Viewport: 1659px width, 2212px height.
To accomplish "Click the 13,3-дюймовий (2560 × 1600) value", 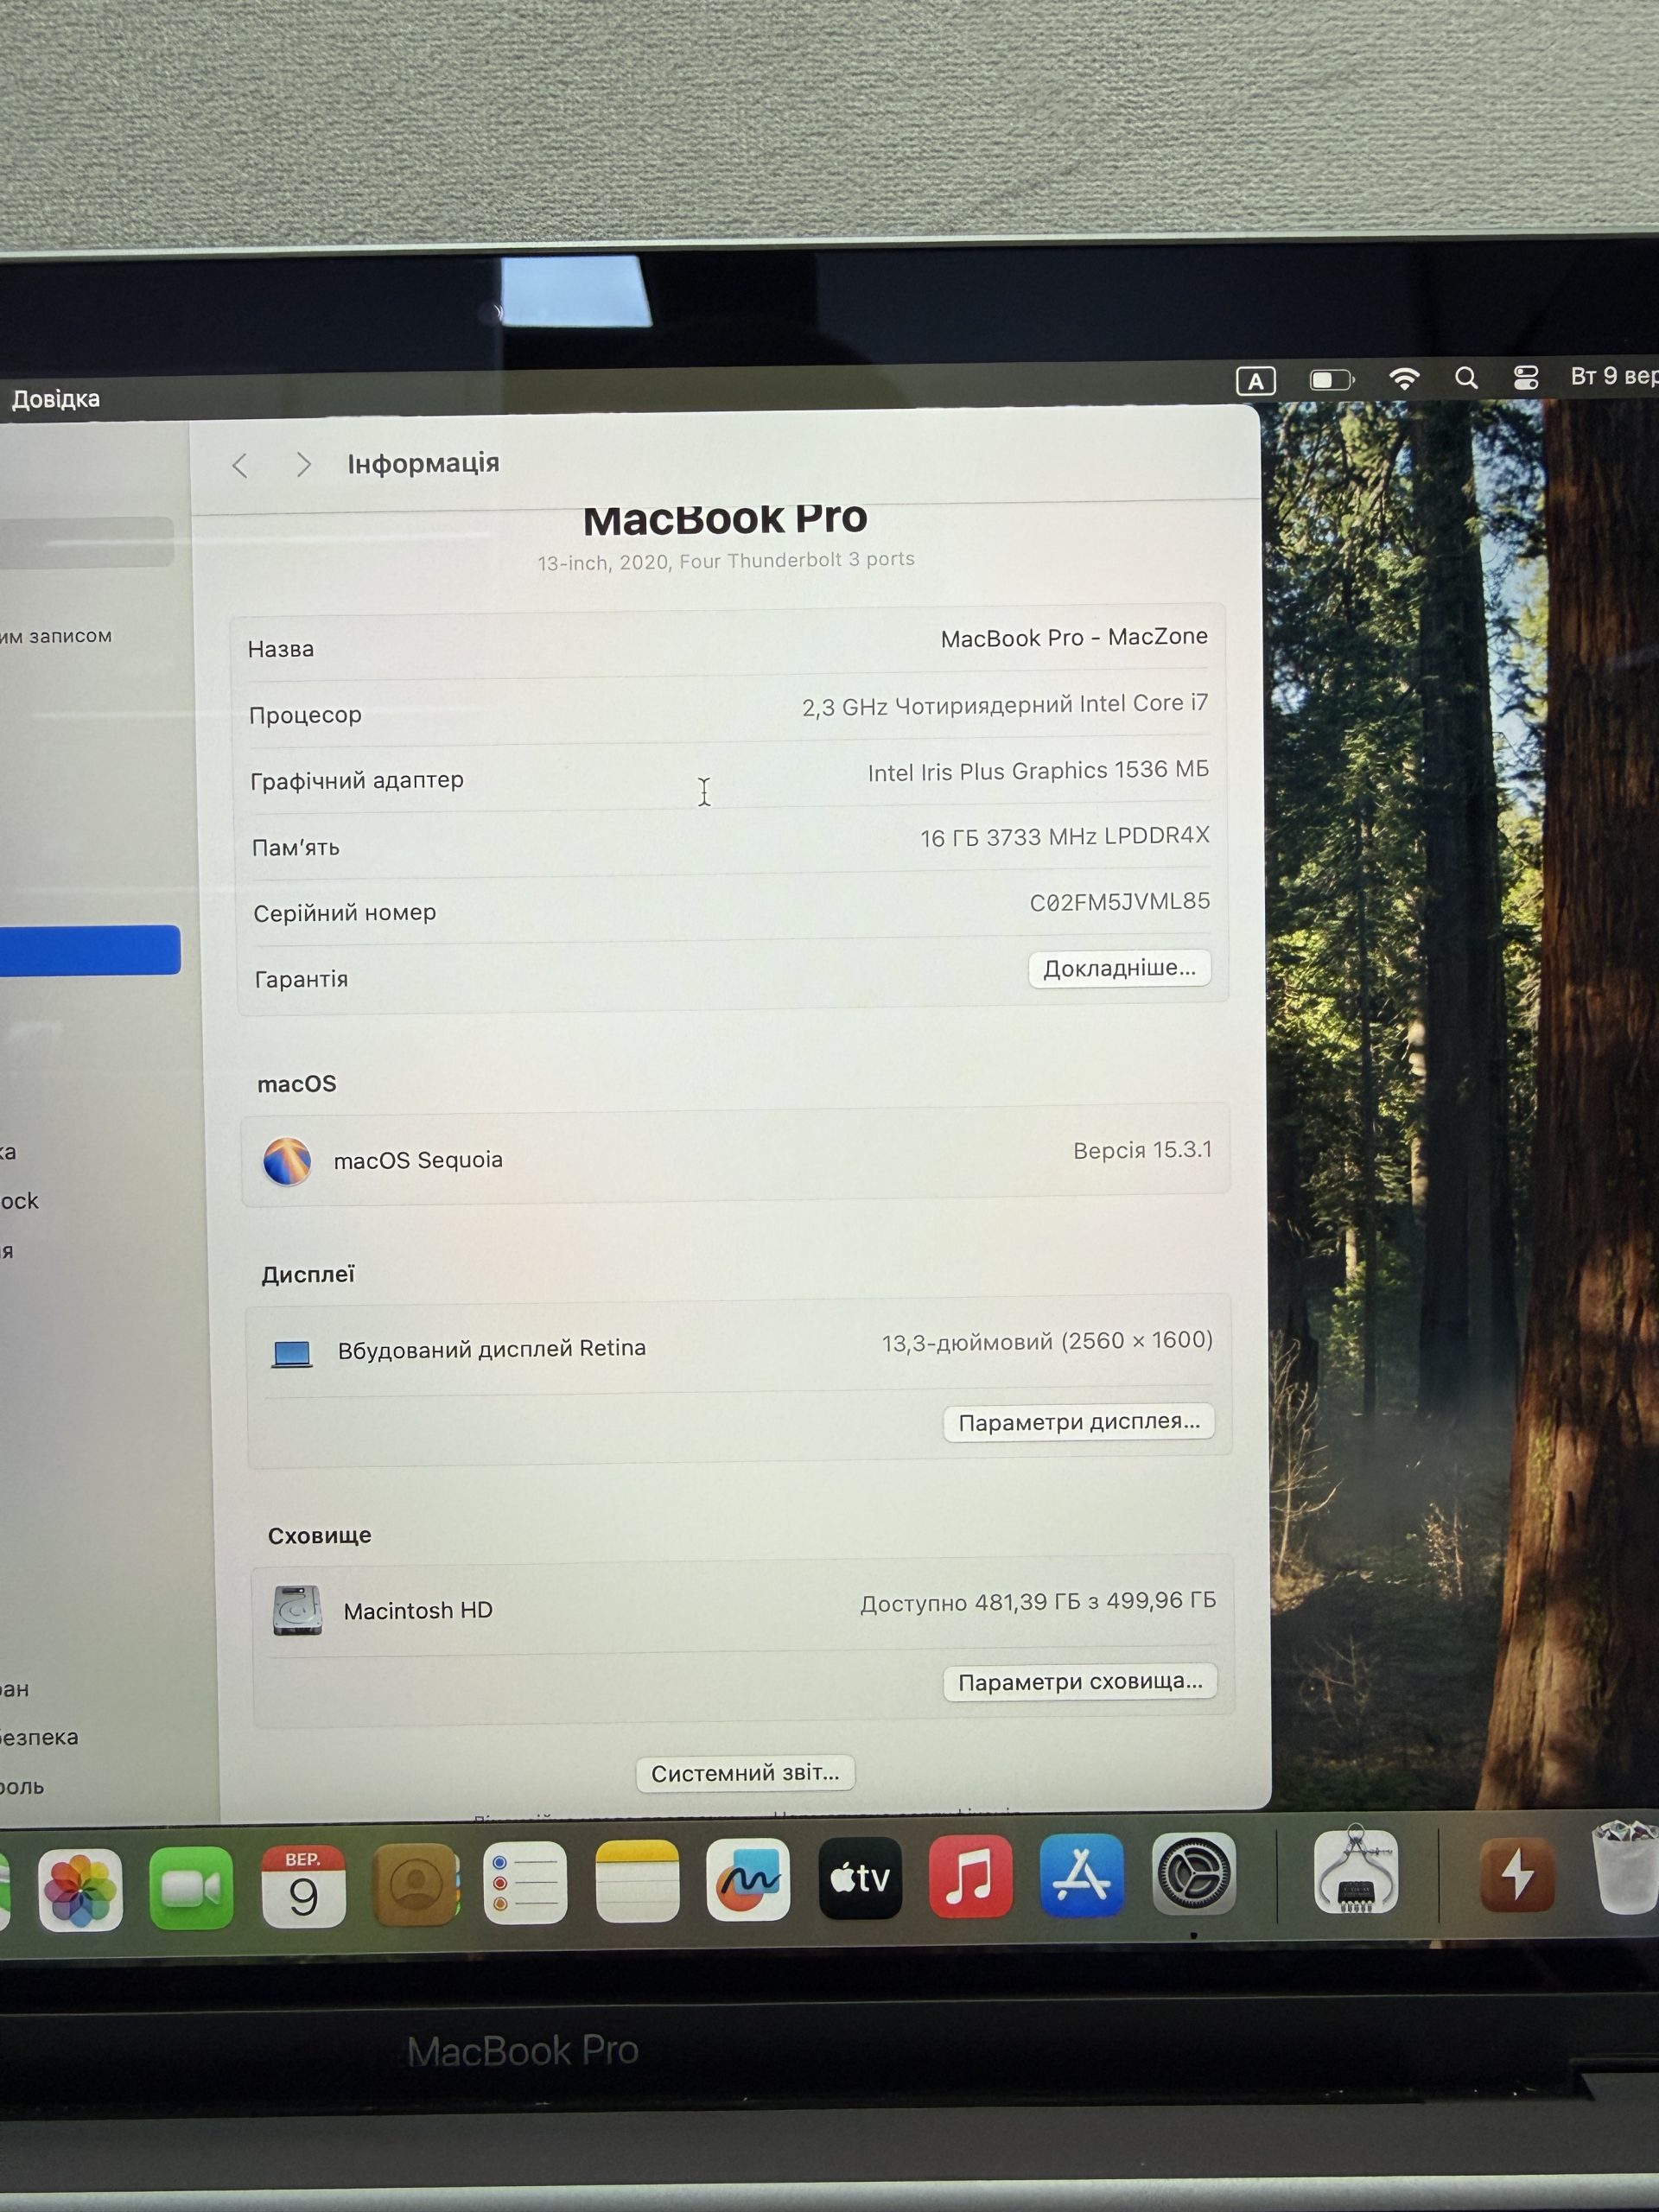I will 1047,1341.
